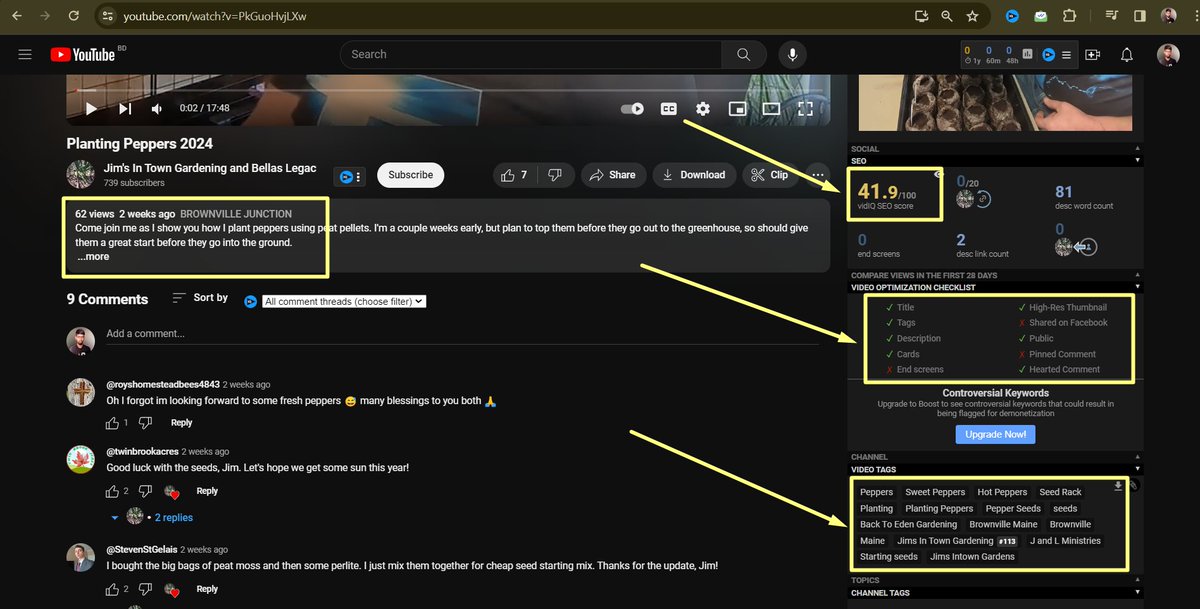Dislike the twinbrookacres comment

[x=145, y=491]
